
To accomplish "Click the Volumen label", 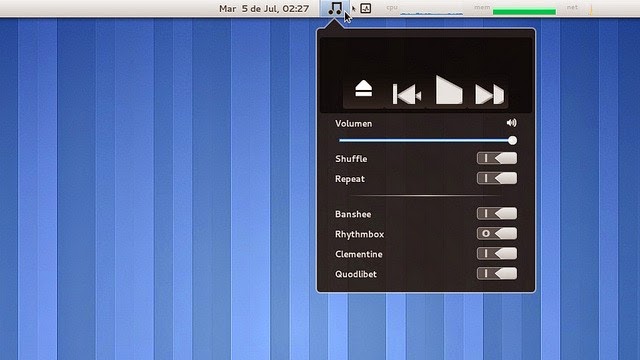I will click(x=353, y=124).
